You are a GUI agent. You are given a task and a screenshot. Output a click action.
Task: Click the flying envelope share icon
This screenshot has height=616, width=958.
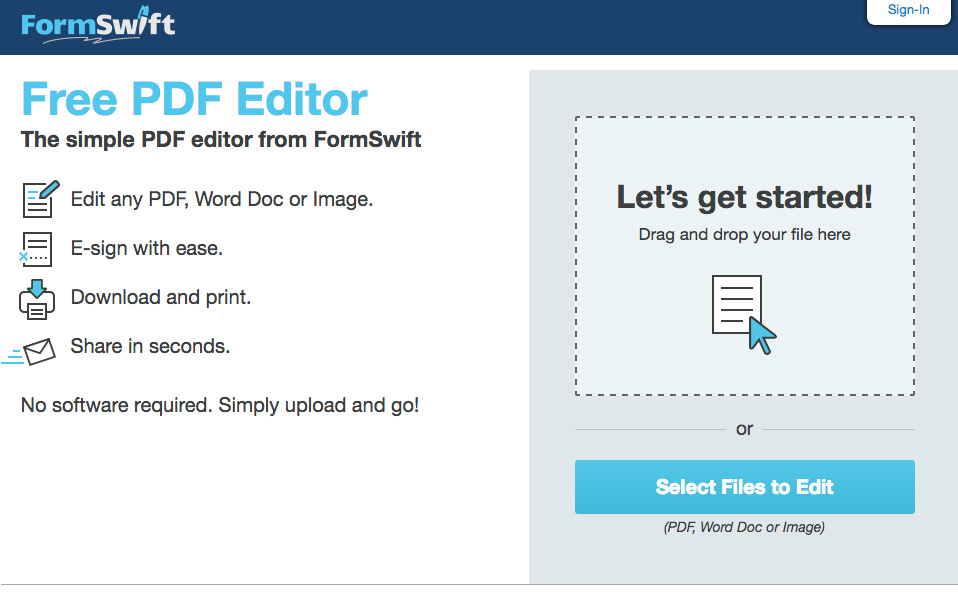(x=29, y=352)
